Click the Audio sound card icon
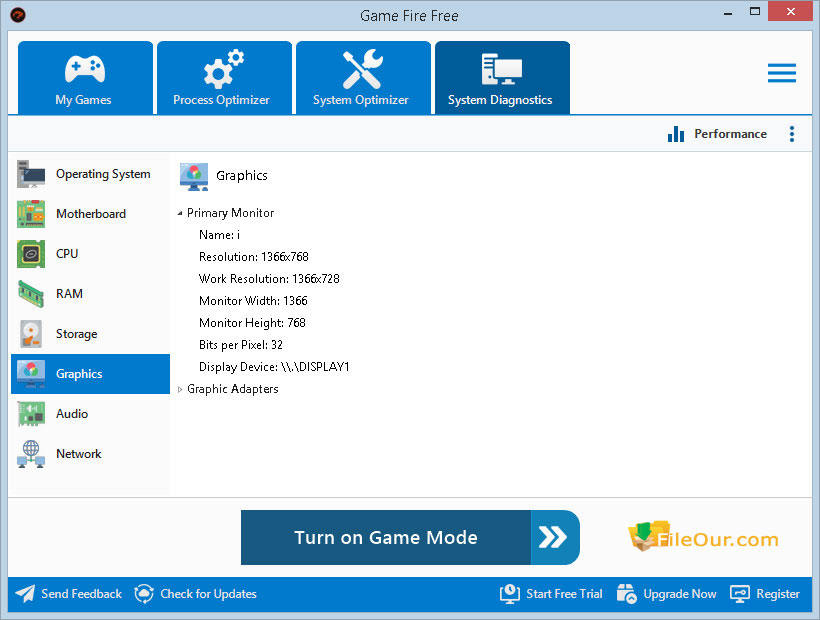The image size is (820, 620). (31, 414)
